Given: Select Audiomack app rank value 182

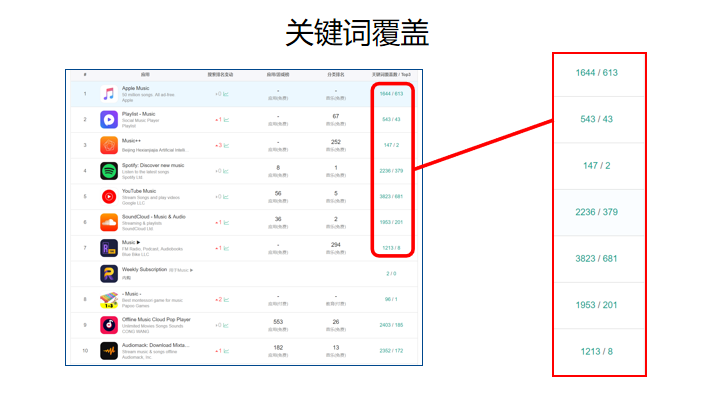Looking at the screenshot, I should (278, 347).
